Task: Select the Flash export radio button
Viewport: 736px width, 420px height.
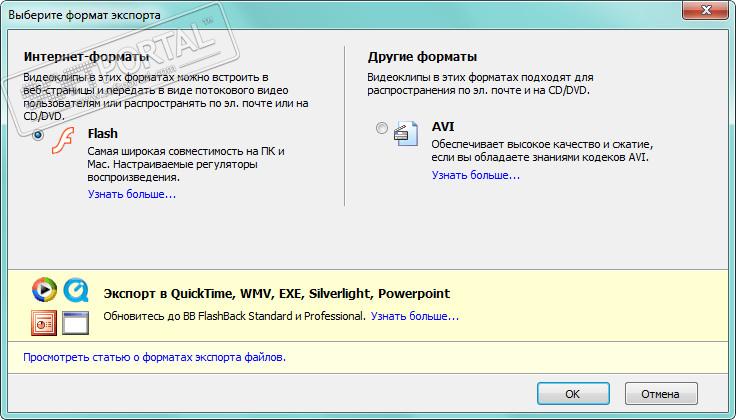Action: (x=39, y=135)
